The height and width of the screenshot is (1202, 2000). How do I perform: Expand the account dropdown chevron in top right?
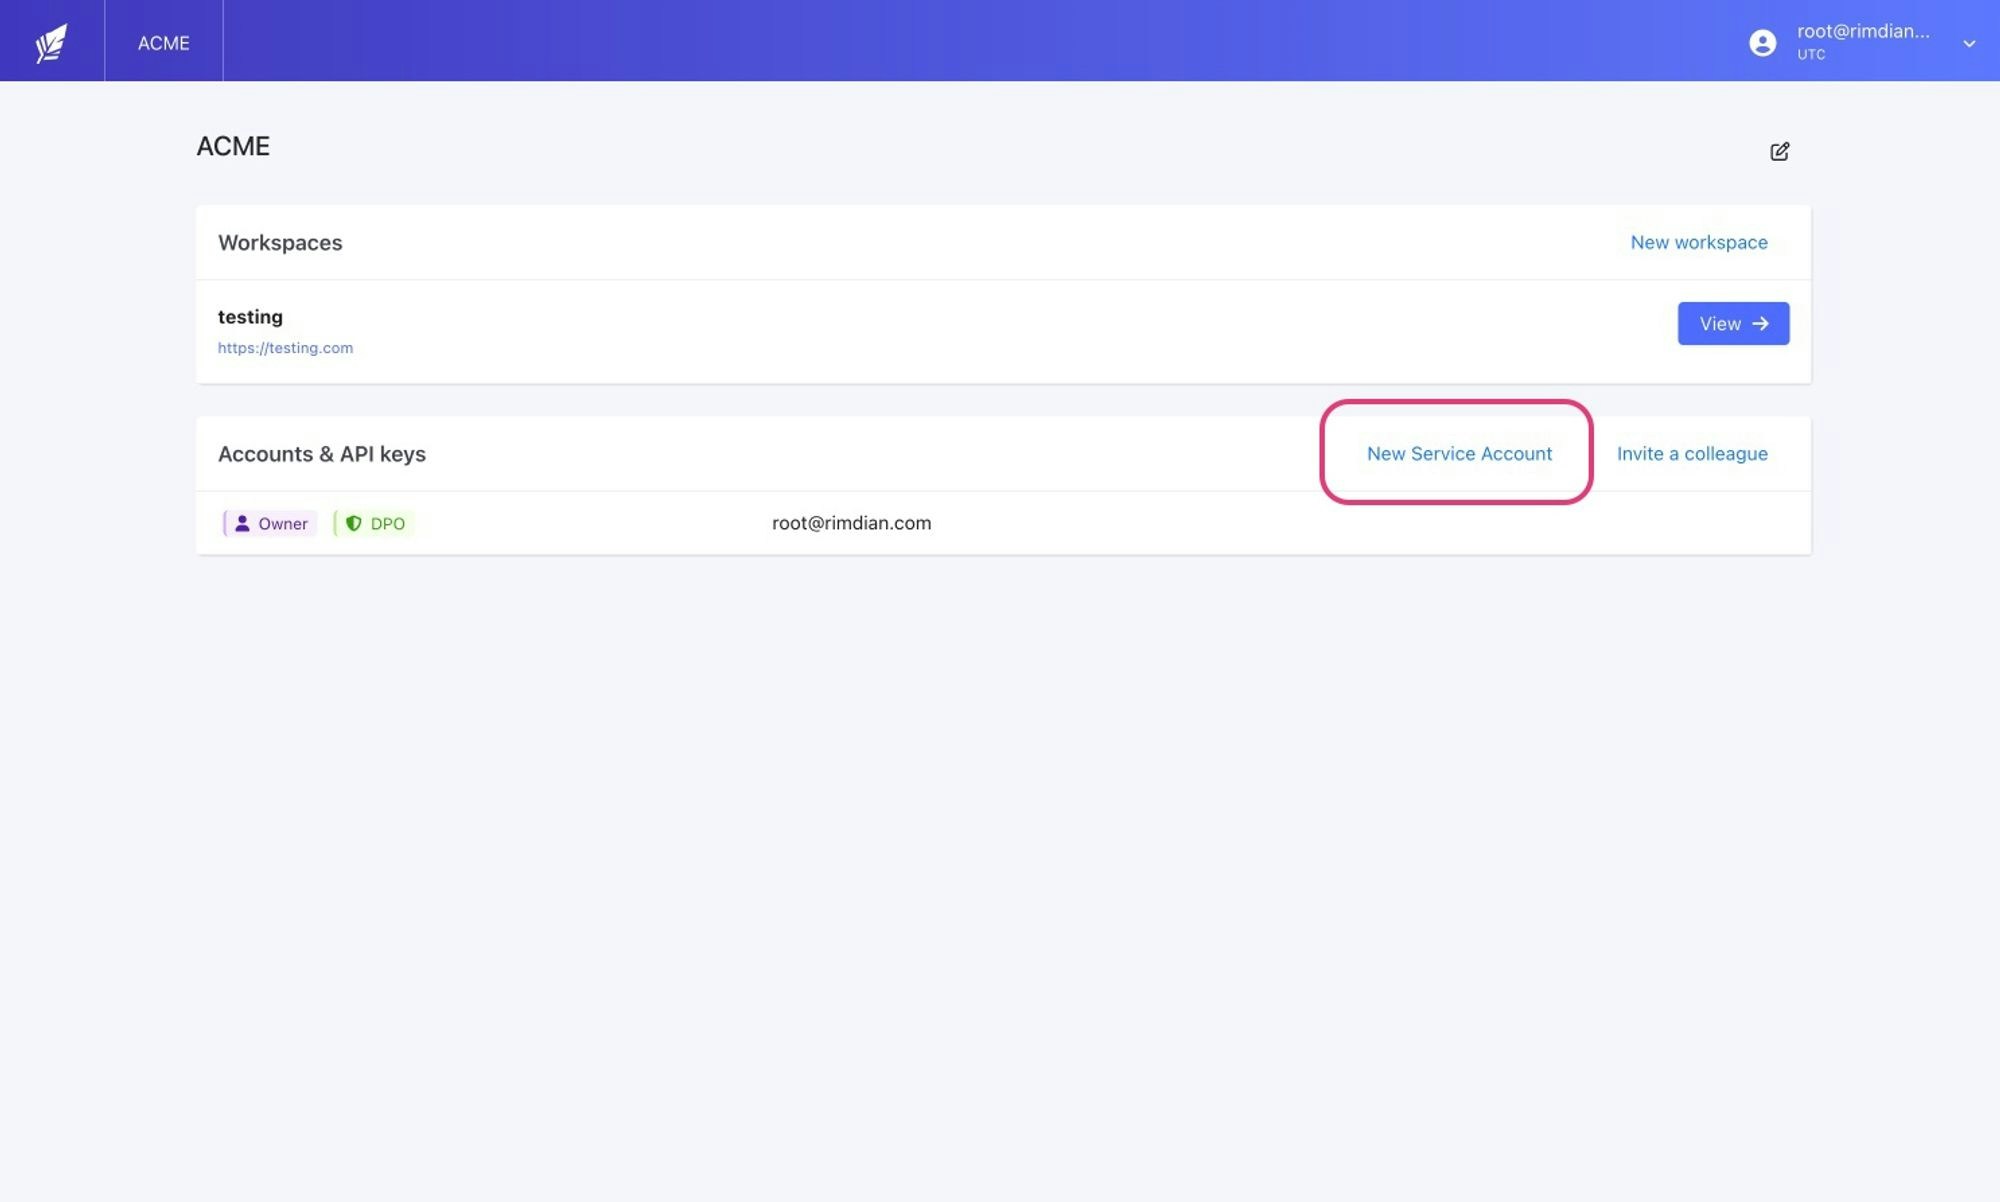(x=1968, y=43)
